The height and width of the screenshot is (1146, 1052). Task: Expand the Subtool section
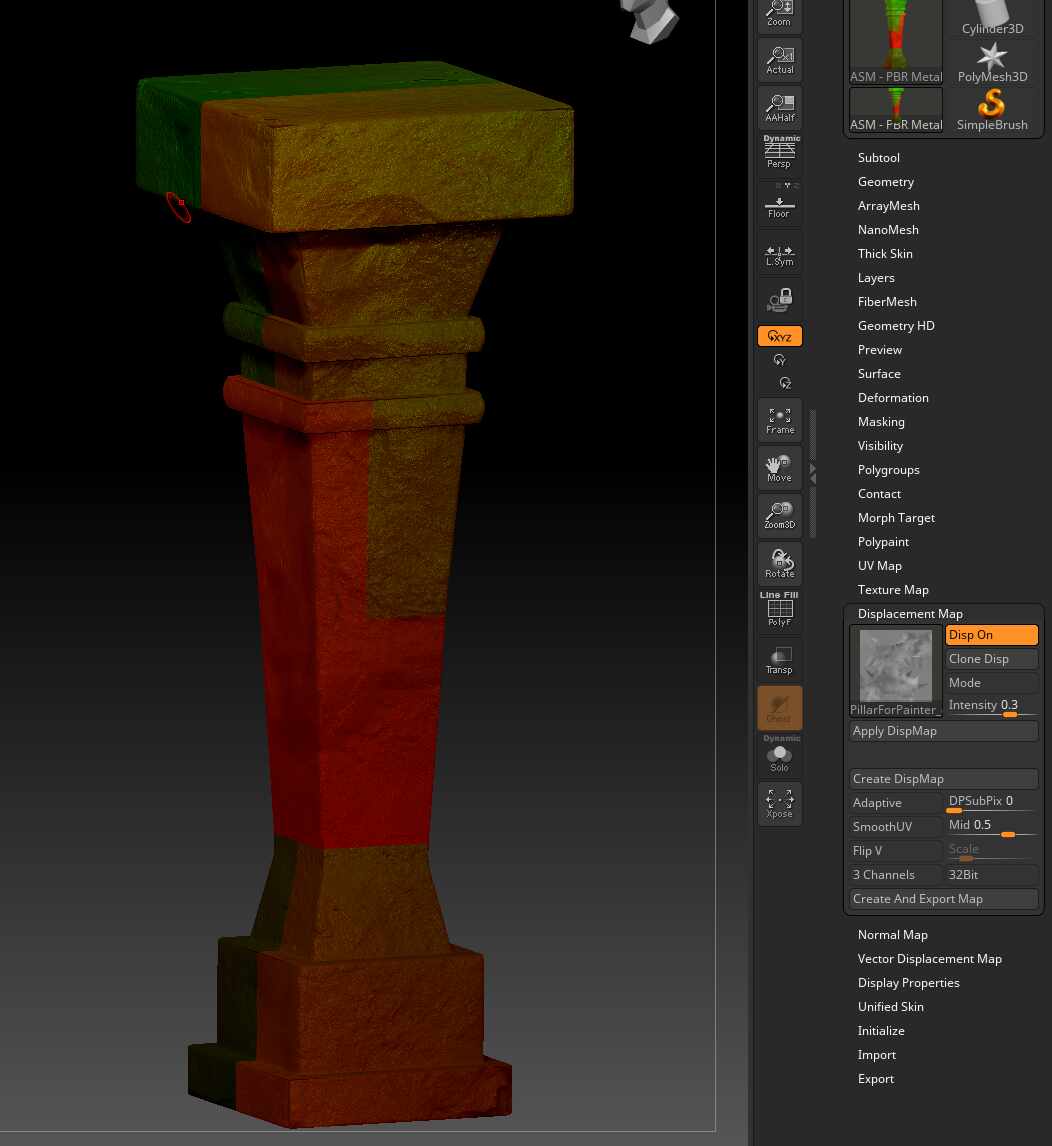tap(878, 158)
